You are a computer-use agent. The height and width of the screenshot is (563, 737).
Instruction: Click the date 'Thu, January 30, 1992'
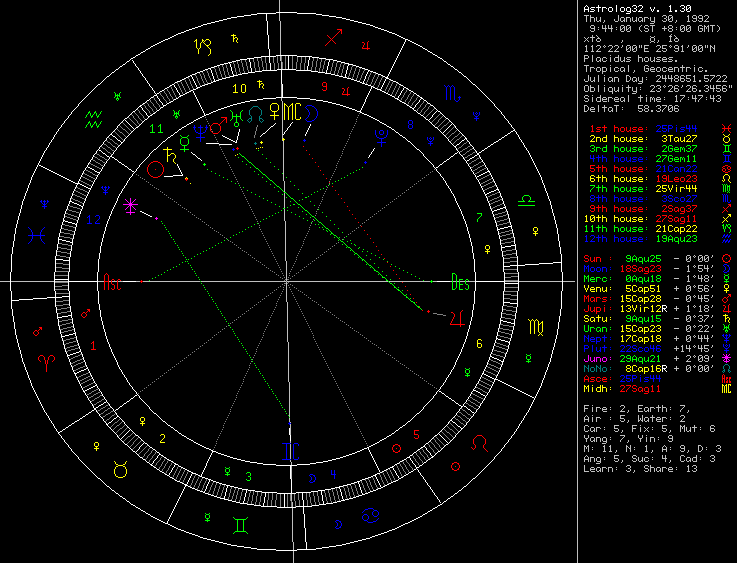646,19
